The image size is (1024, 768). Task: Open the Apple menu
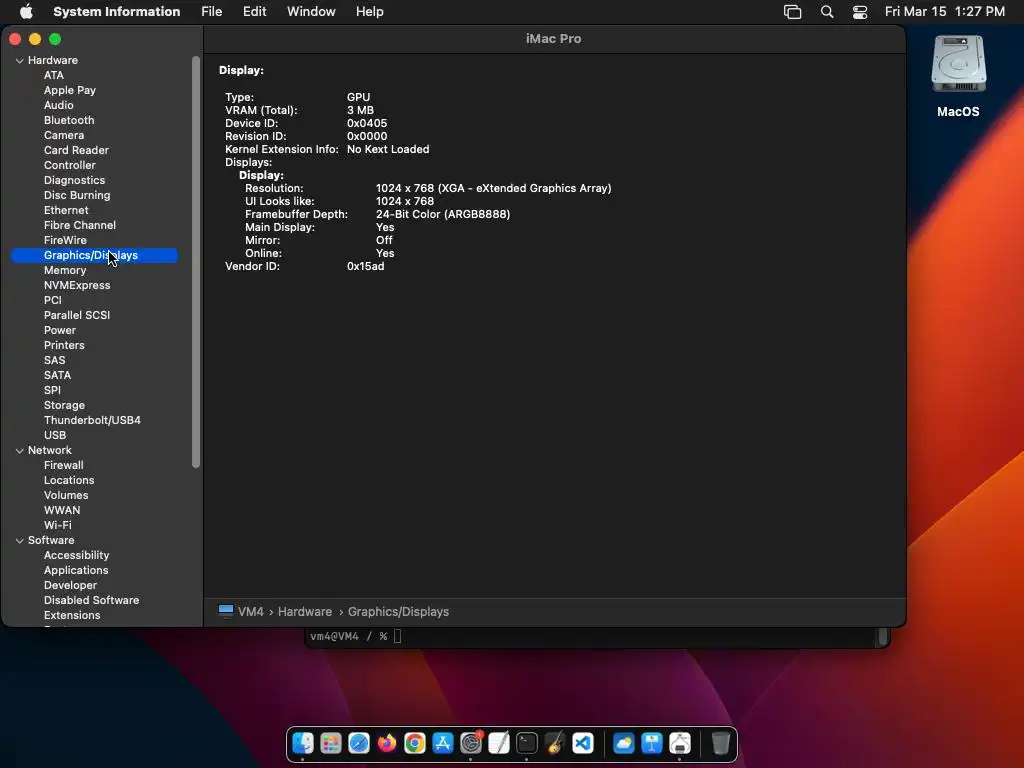click(x=26, y=11)
